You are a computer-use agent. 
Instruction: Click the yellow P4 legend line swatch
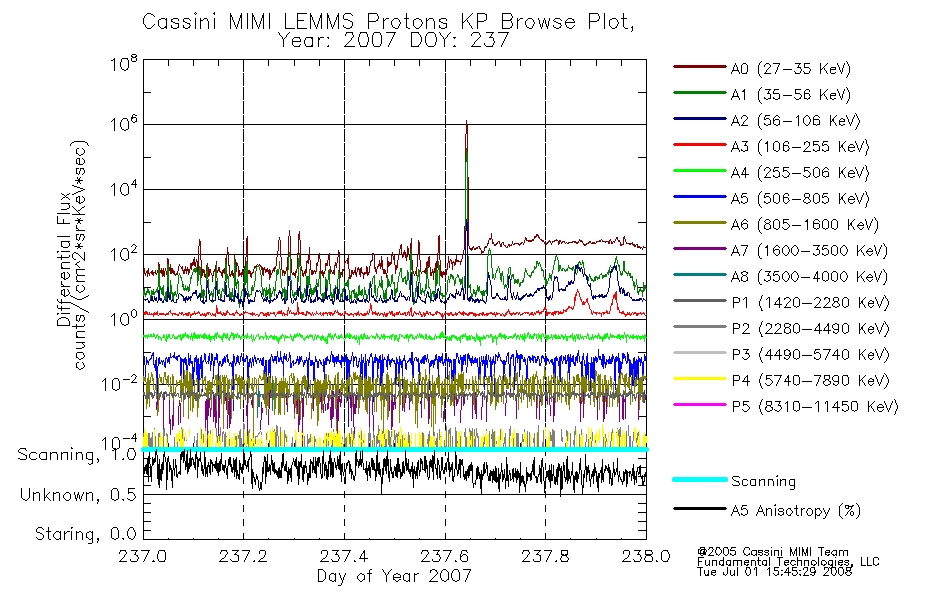click(x=700, y=379)
